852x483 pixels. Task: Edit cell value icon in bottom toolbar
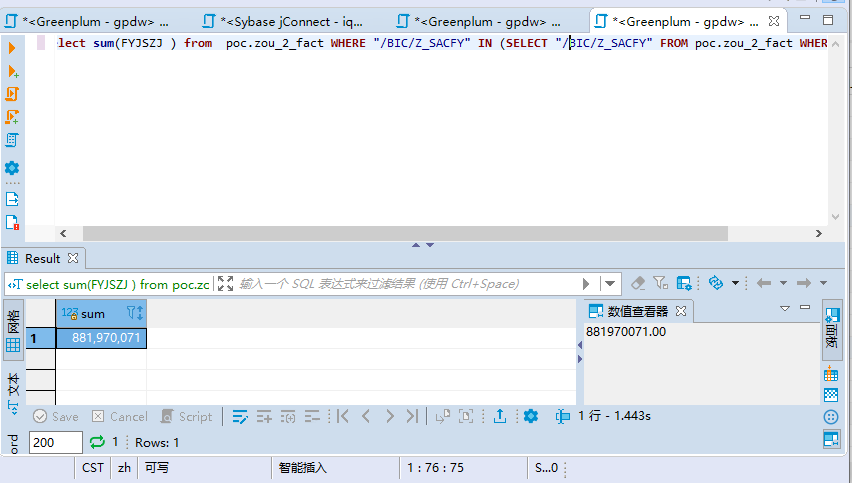(240, 417)
